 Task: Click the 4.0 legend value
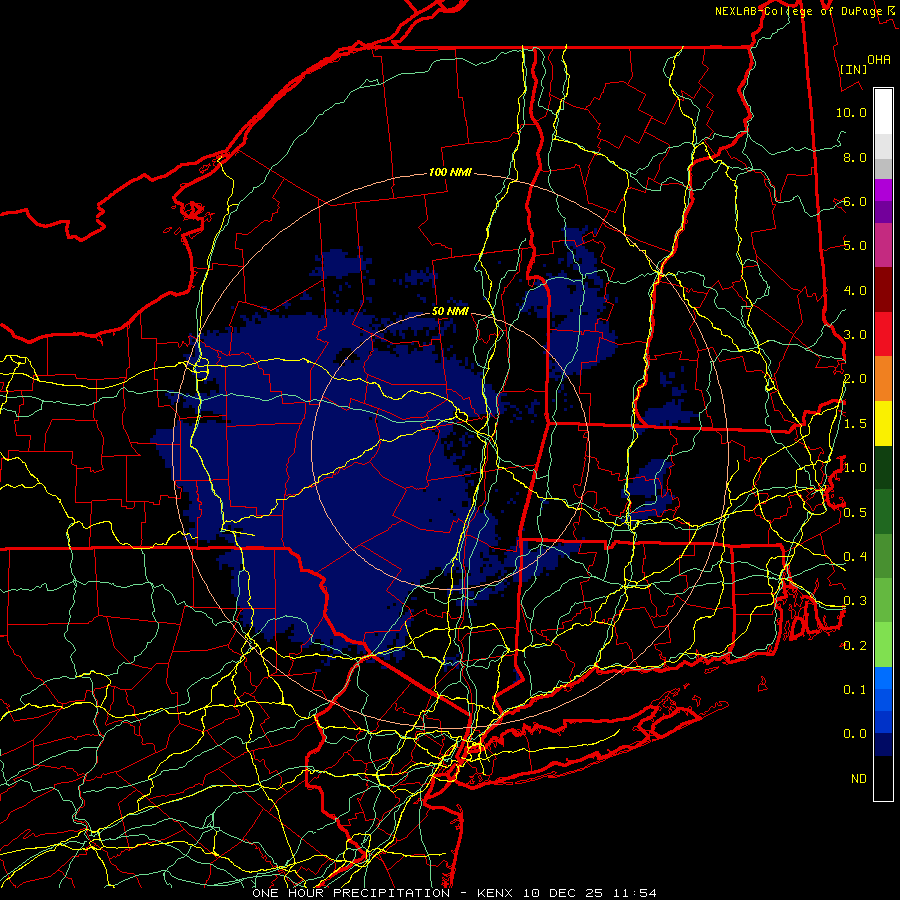click(x=855, y=290)
